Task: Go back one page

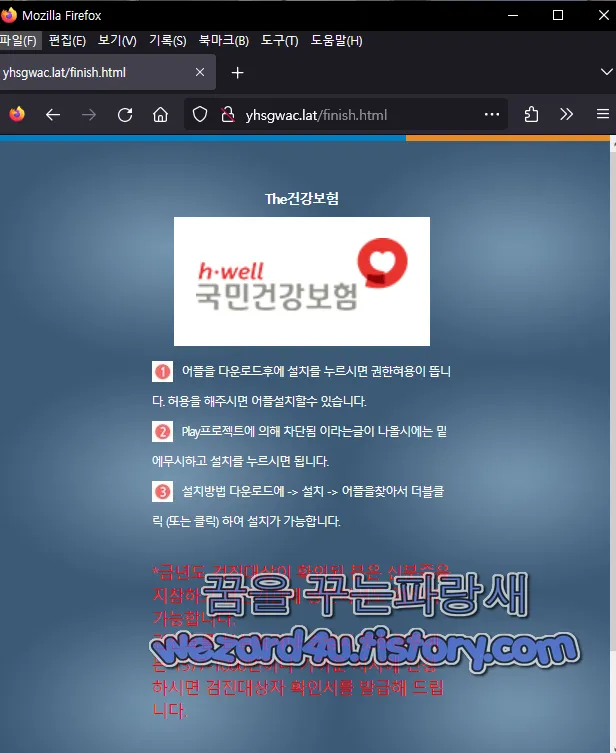Action: pos(53,115)
